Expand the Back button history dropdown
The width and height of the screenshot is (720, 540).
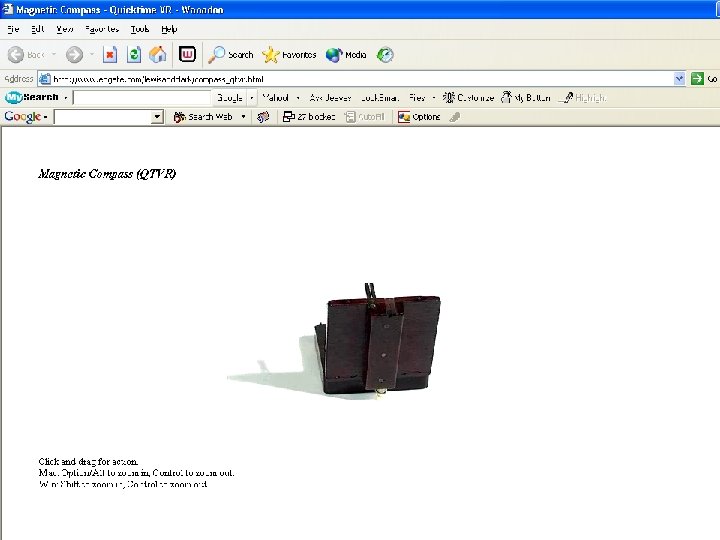(53, 55)
